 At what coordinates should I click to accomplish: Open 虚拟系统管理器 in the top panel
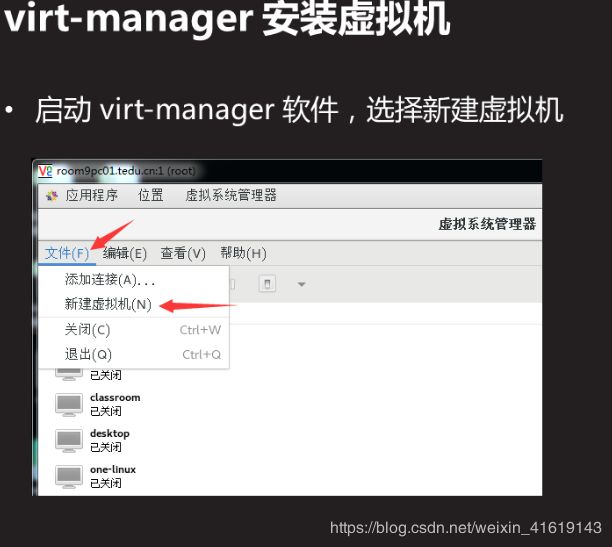click(231, 195)
